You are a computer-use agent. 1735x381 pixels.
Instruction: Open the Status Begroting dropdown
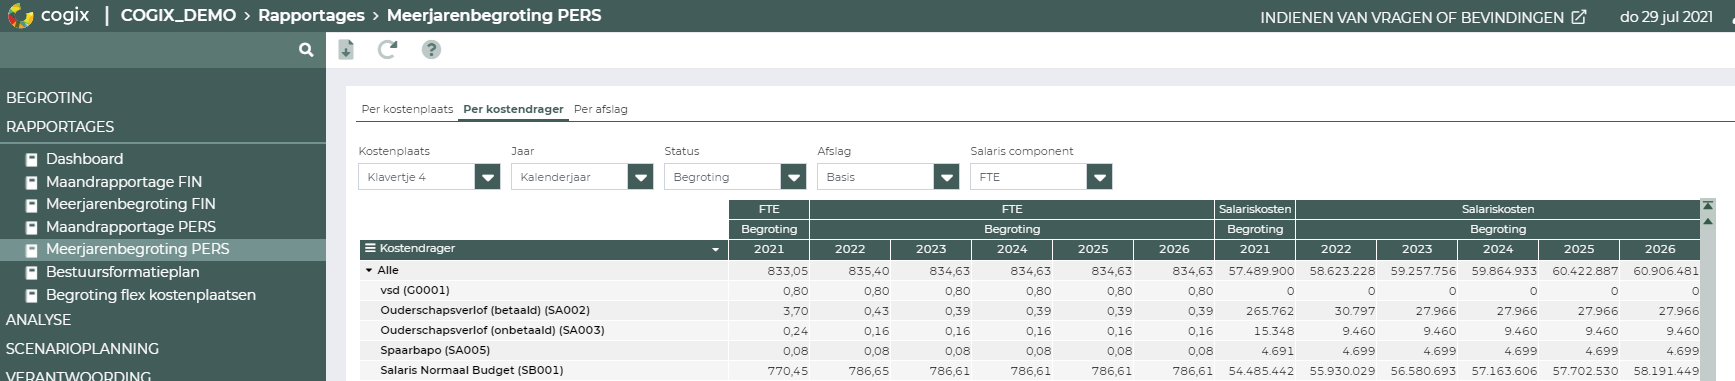pyautogui.click(x=793, y=177)
